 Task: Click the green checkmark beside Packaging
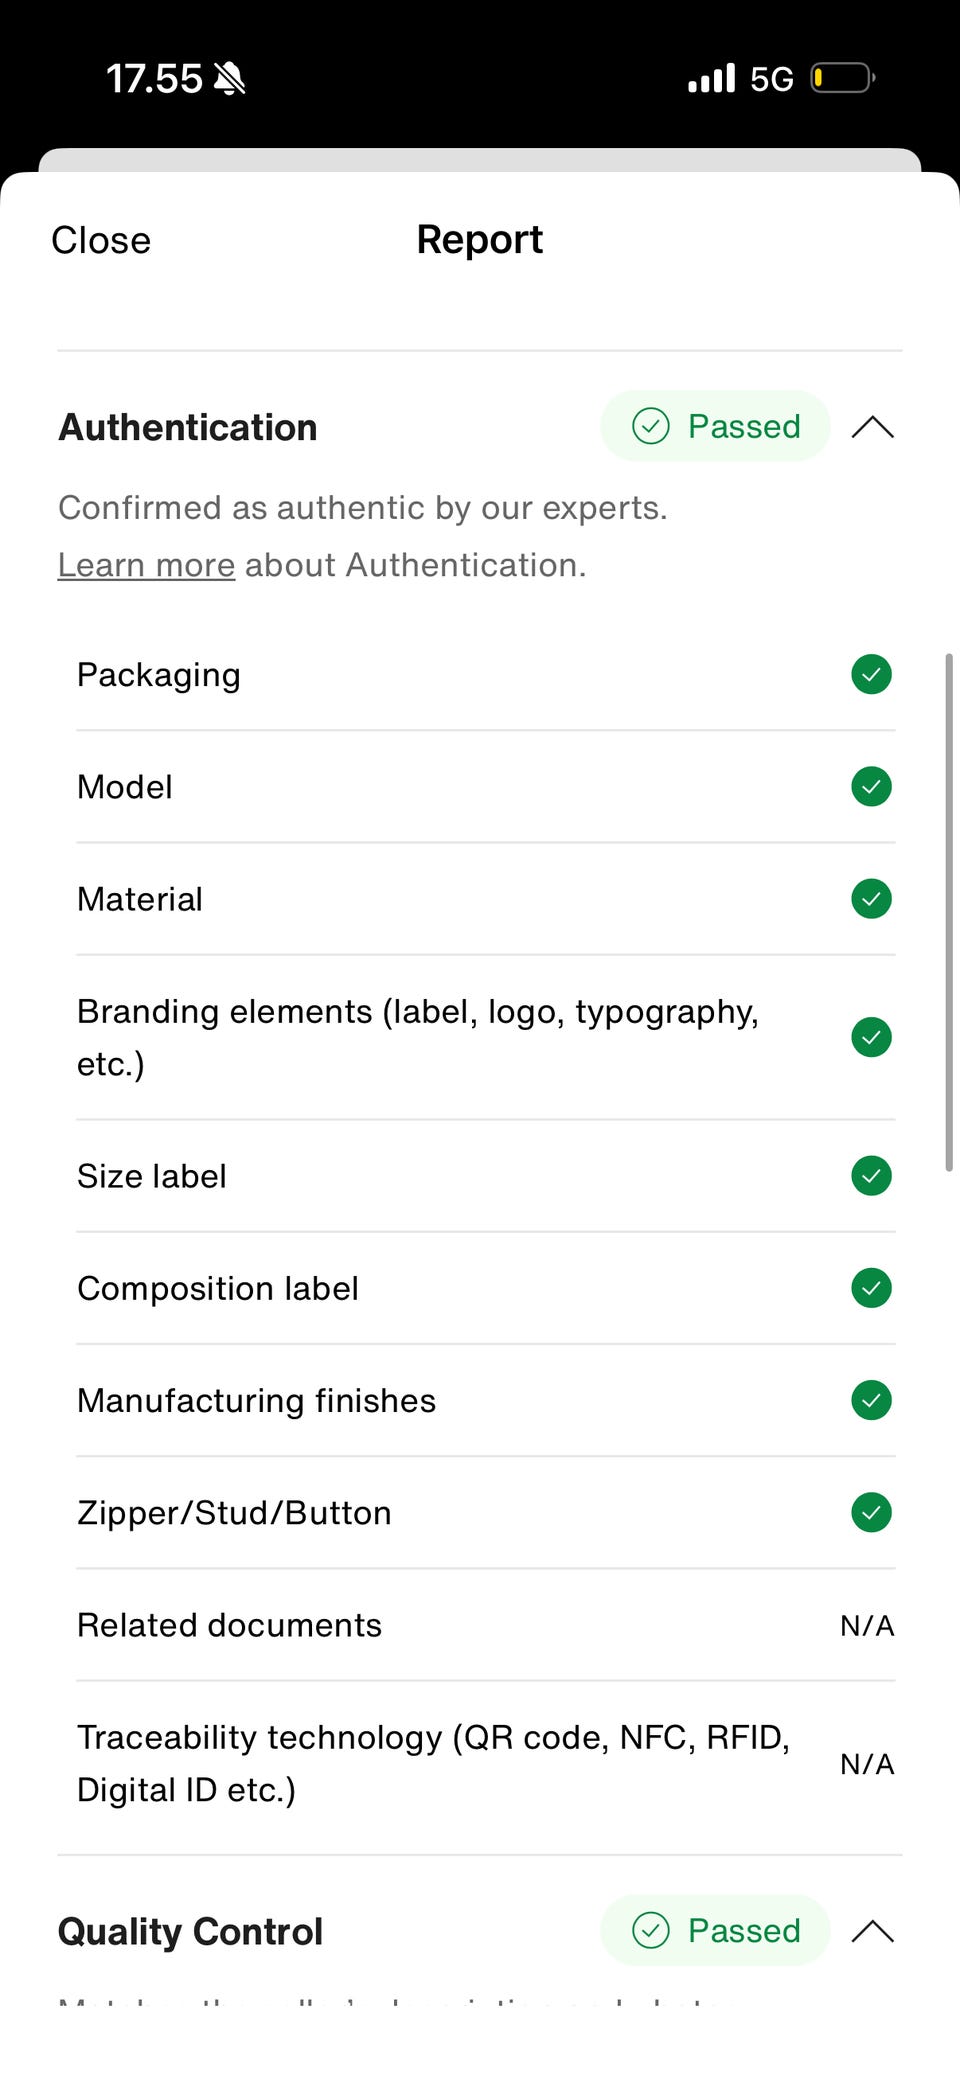tap(871, 674)
